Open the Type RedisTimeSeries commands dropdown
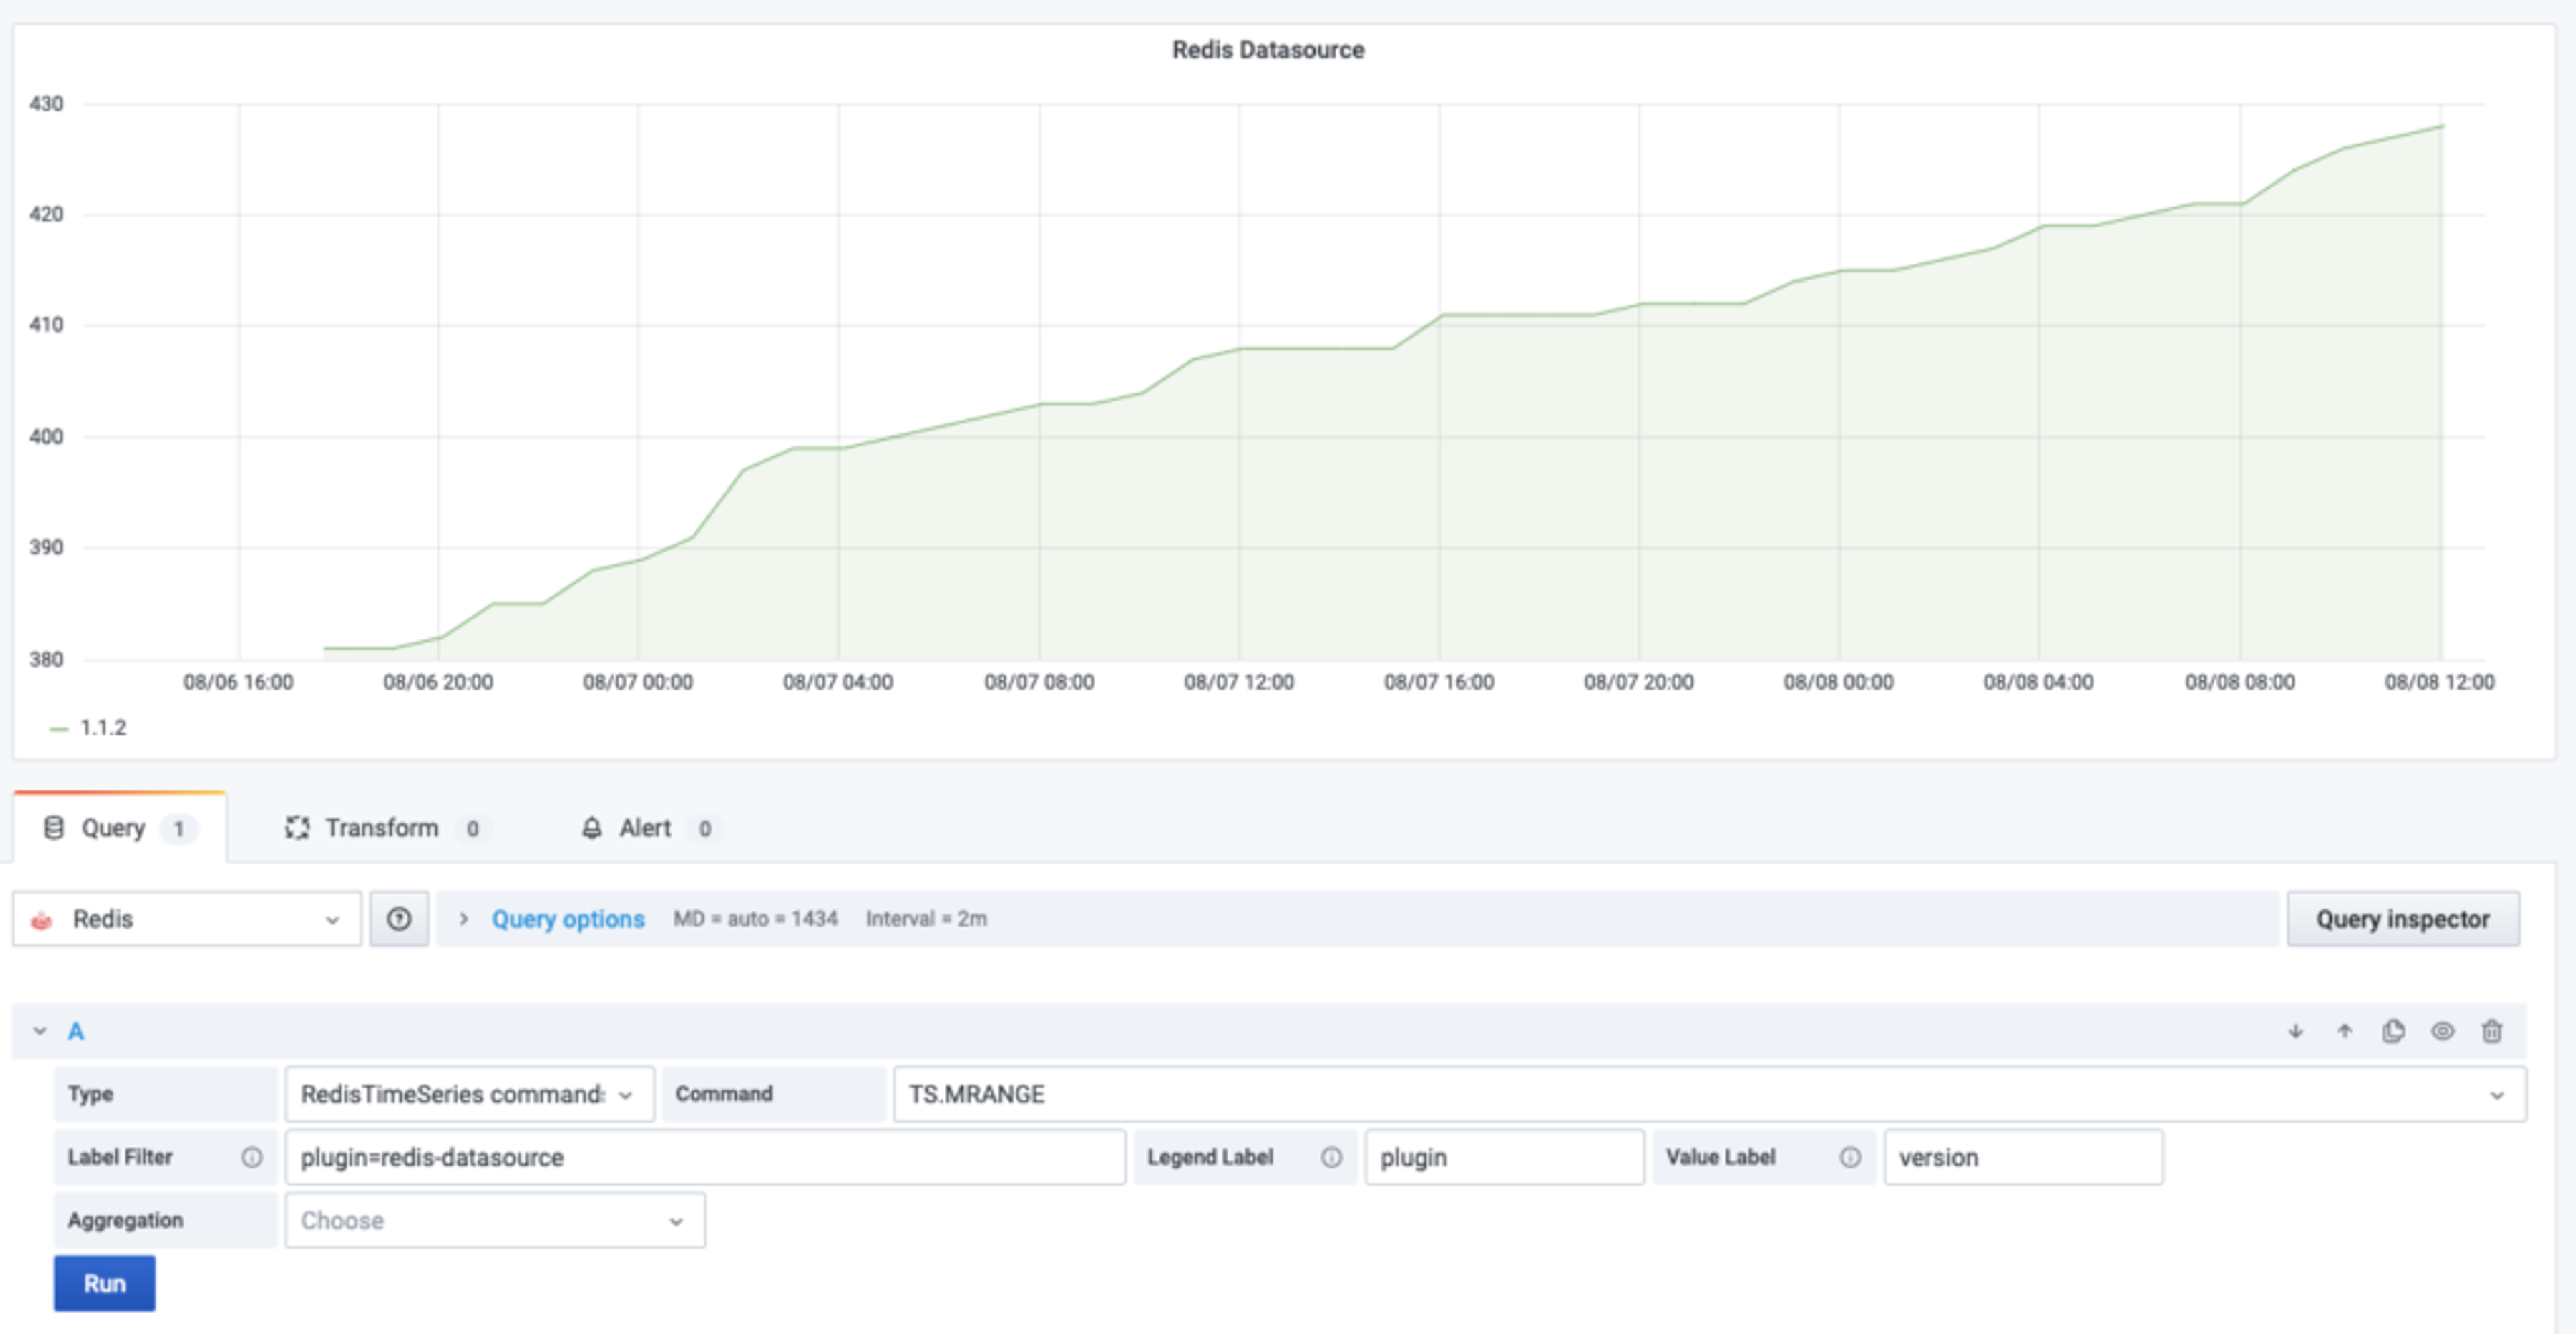 469,1094
